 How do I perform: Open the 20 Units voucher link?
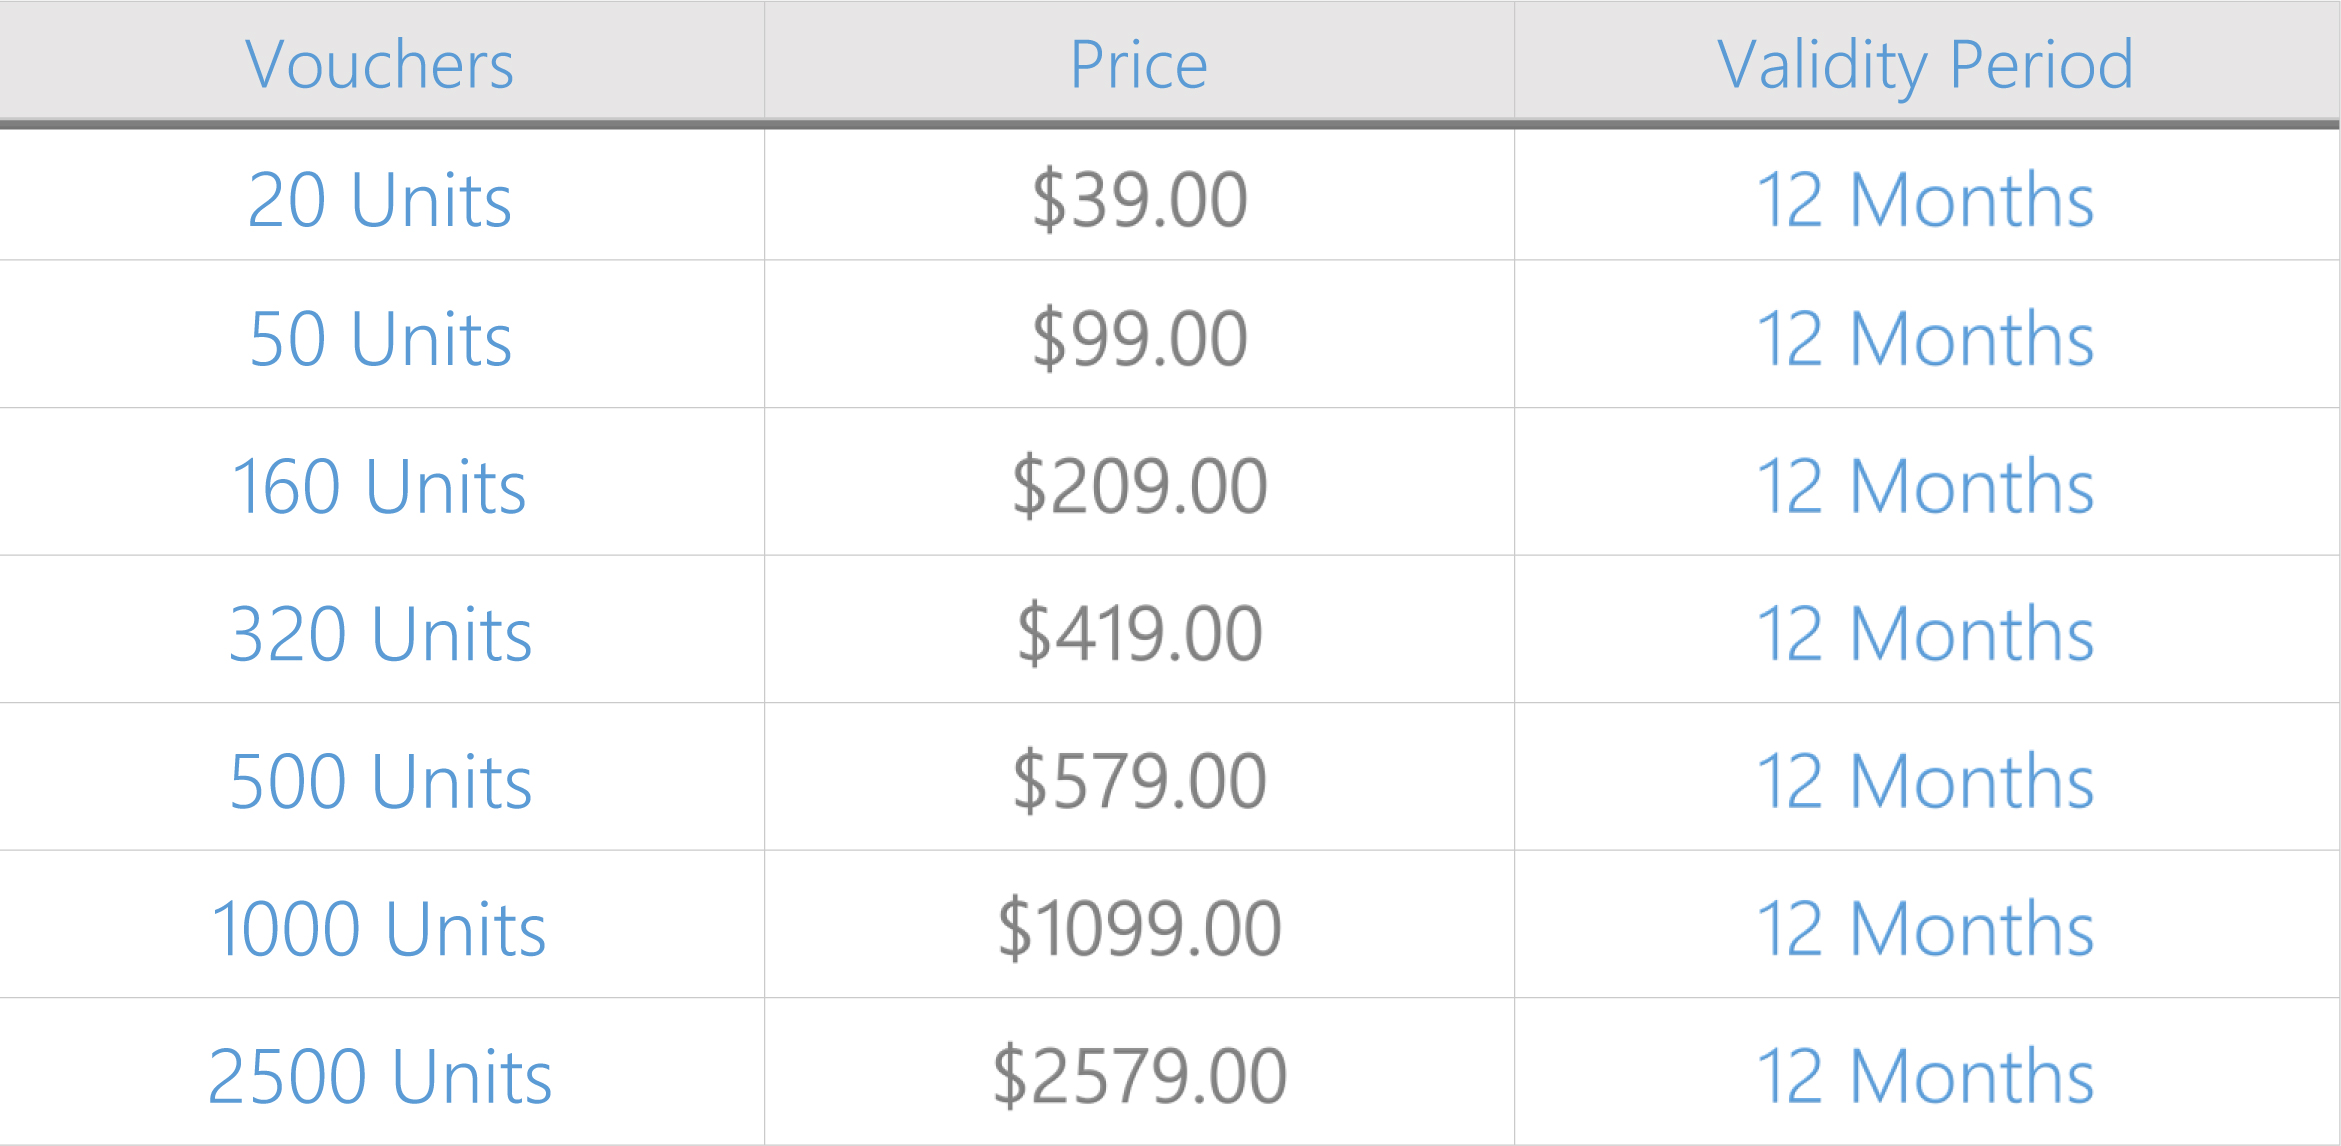click(380, 200)
